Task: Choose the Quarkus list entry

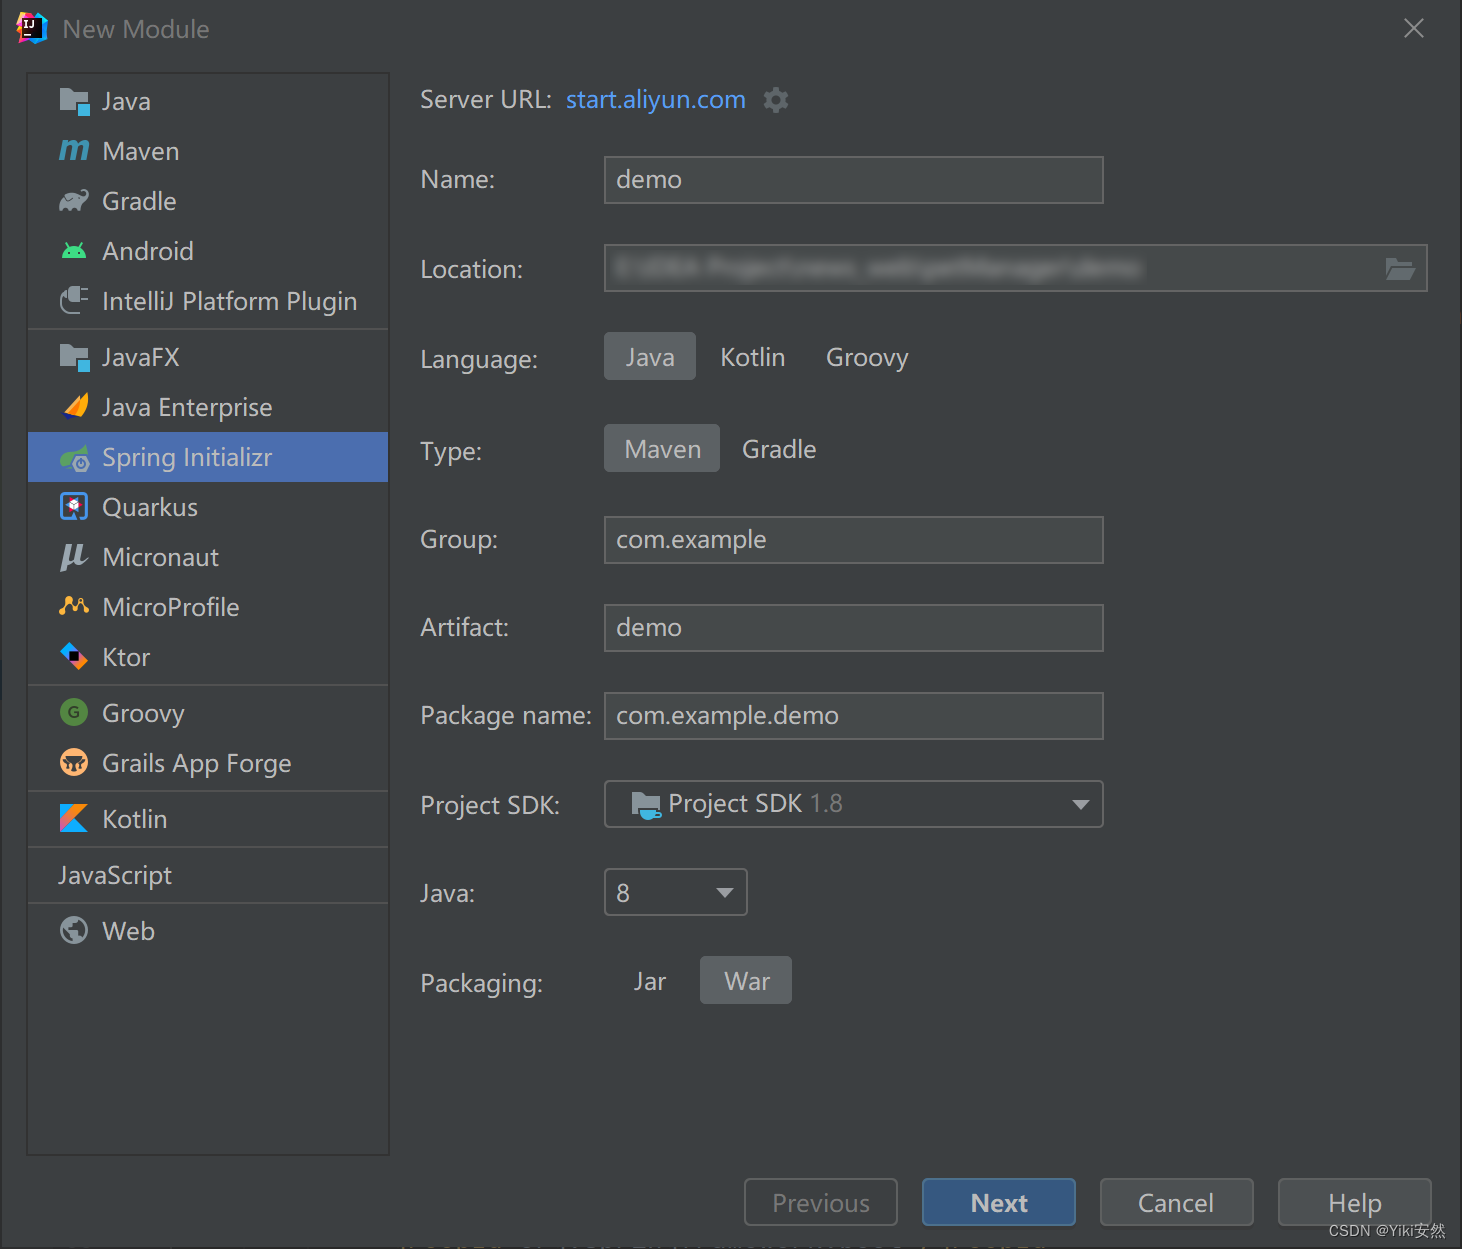Action: (x=208, y=507)
